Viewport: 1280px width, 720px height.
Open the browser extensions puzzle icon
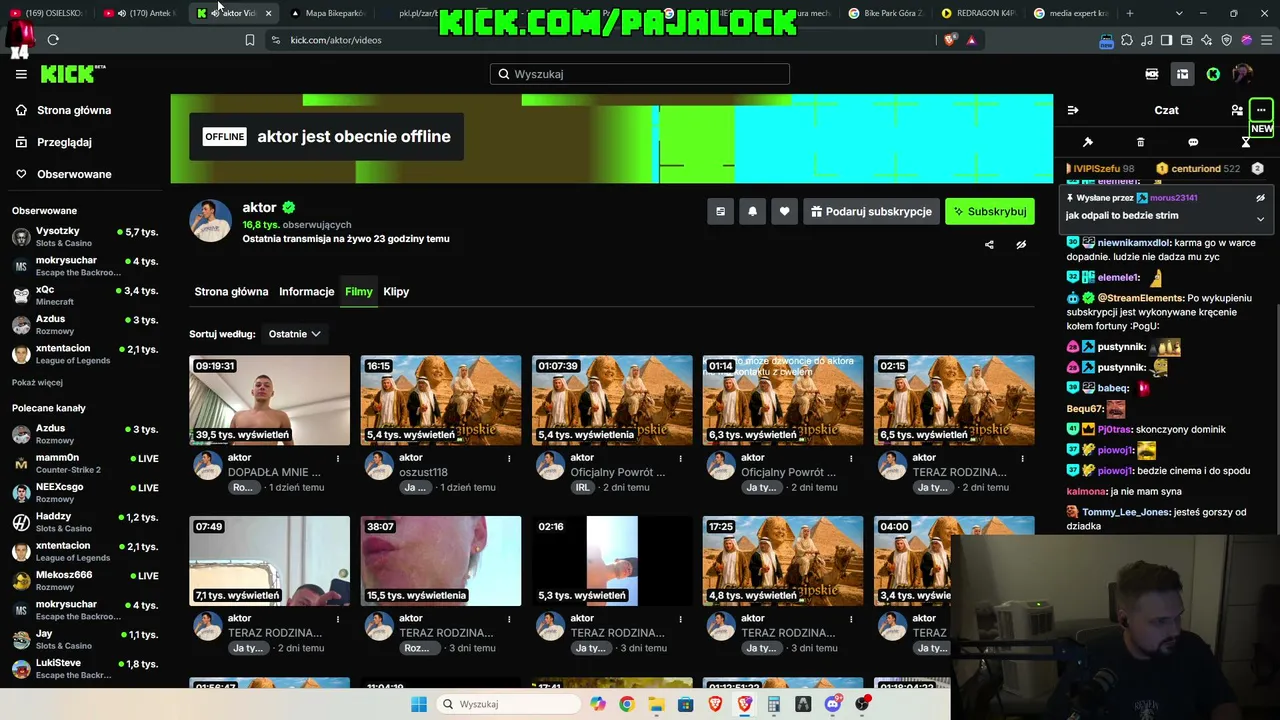(1127, 40)
